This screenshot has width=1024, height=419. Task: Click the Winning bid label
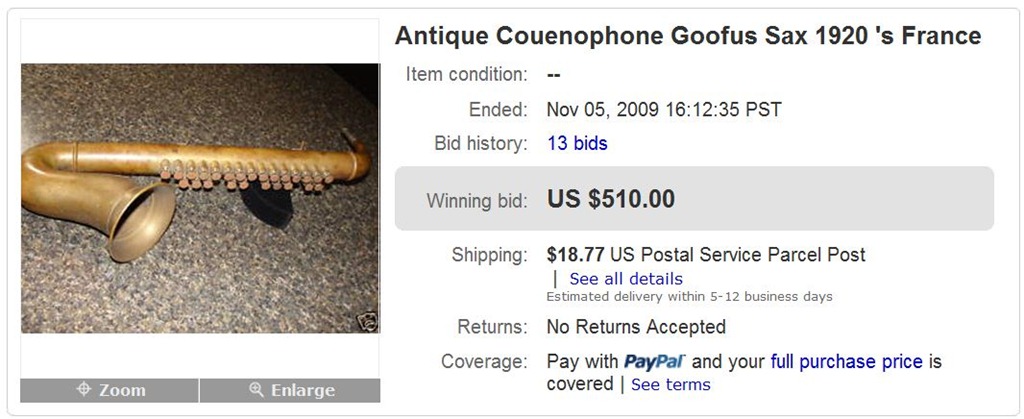[476, 200]
